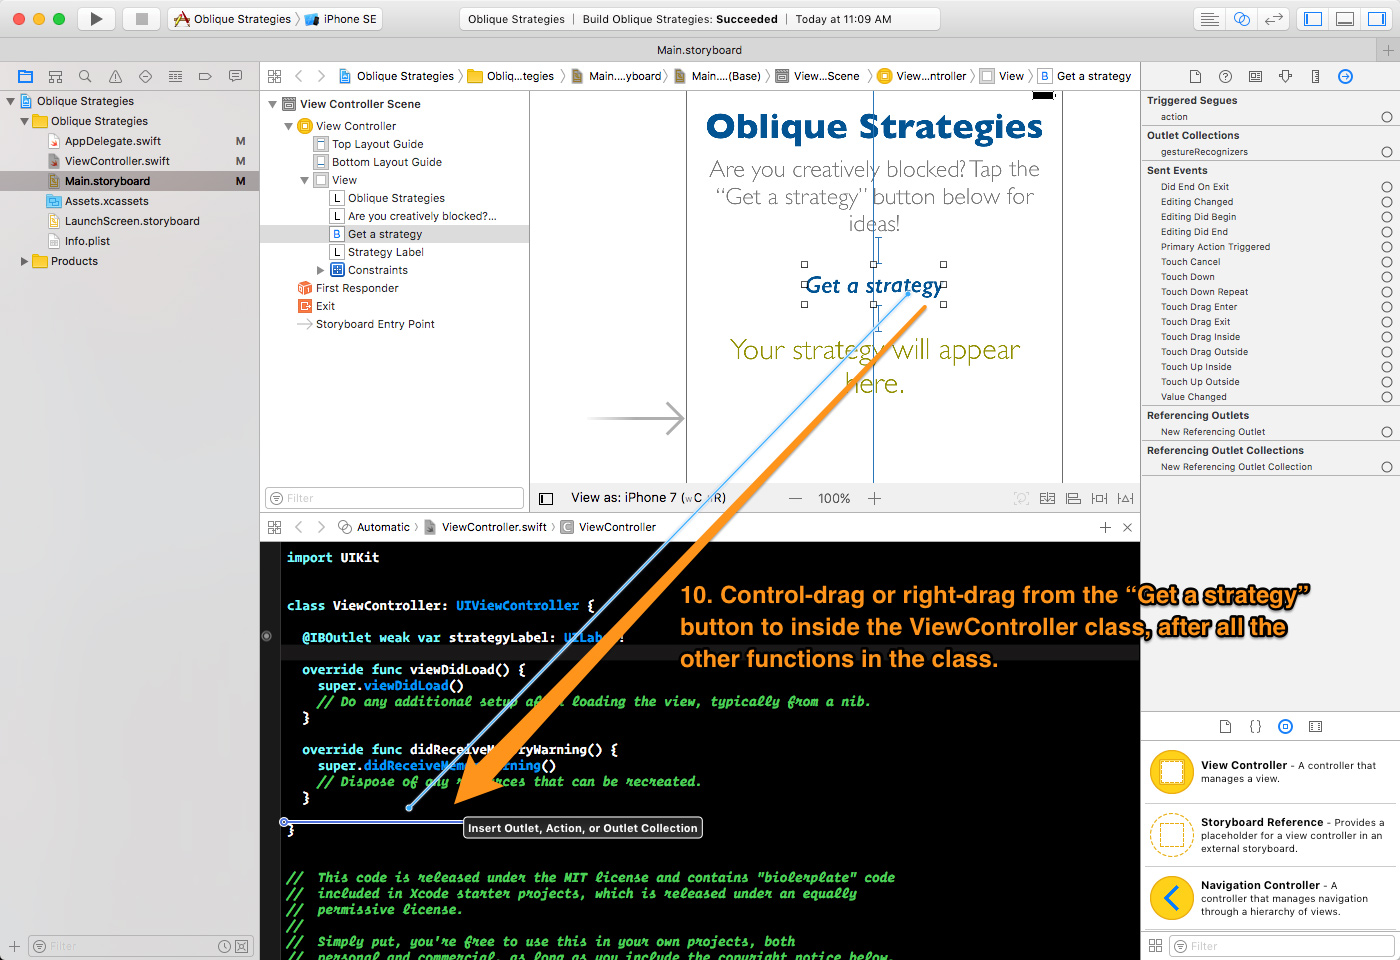Open the iPhone SE device selector
Viewport: 1400px width, 960px height.
[340, 19]
